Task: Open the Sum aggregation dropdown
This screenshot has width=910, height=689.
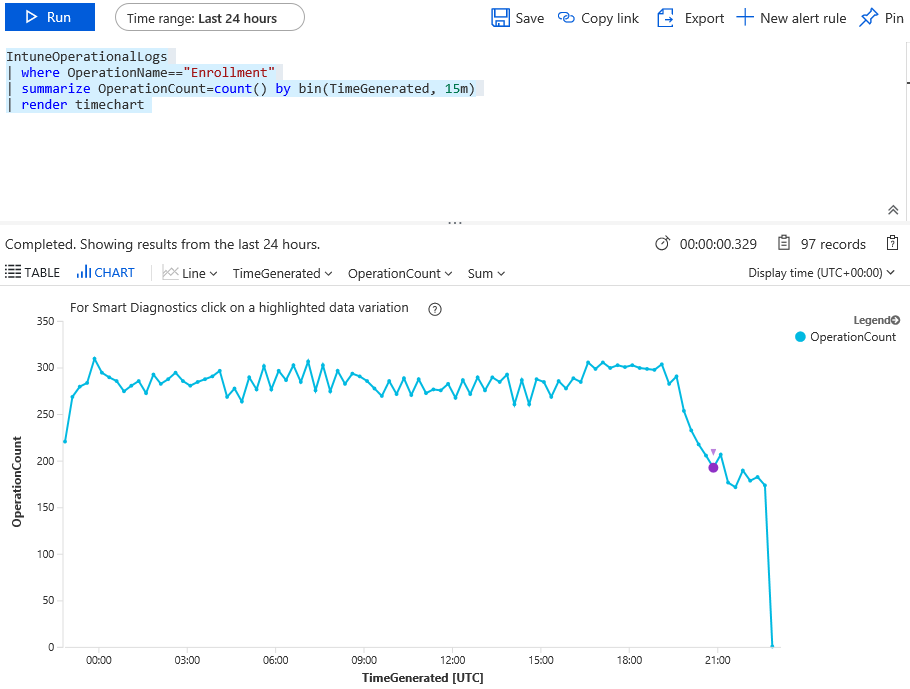Action: (486, 273)
